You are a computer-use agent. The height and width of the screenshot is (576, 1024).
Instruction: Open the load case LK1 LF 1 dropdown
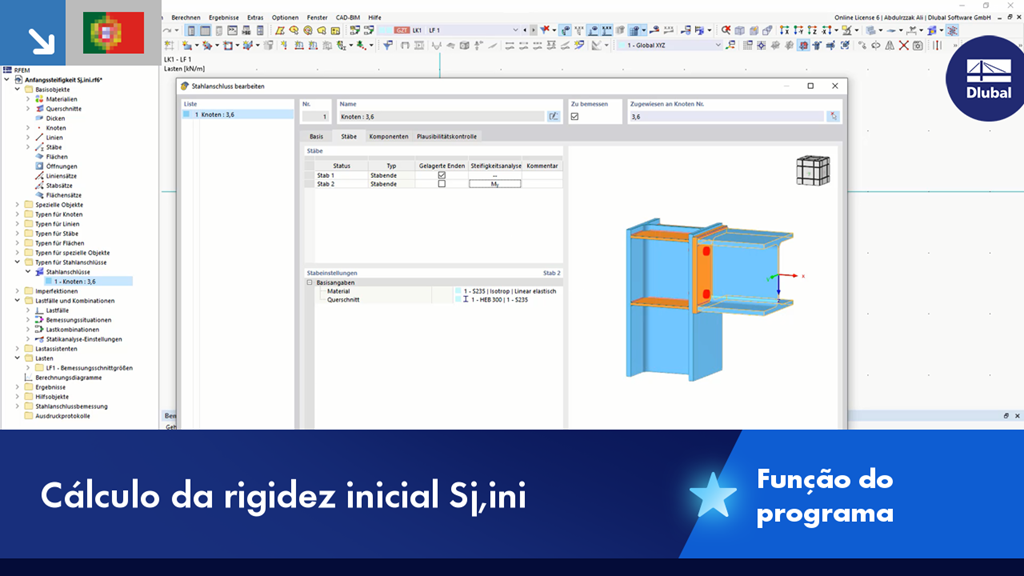[515, 30]
